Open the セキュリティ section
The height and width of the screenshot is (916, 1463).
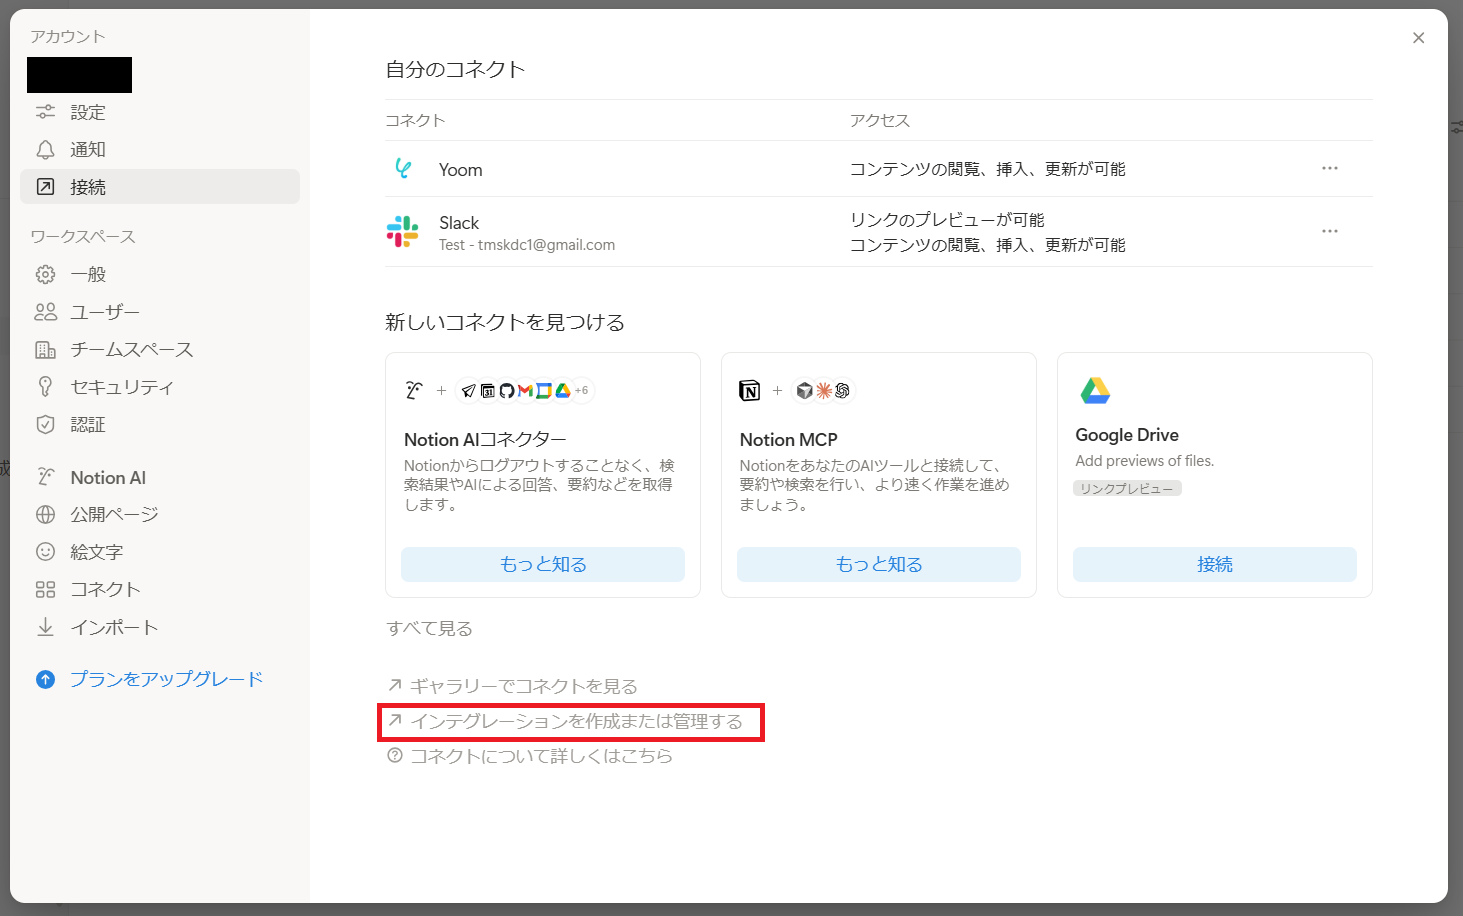160,387
